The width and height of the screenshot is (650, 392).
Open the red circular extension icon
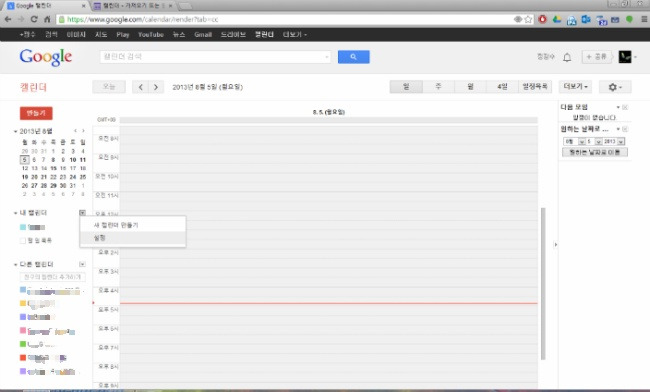tap(542, 19)
